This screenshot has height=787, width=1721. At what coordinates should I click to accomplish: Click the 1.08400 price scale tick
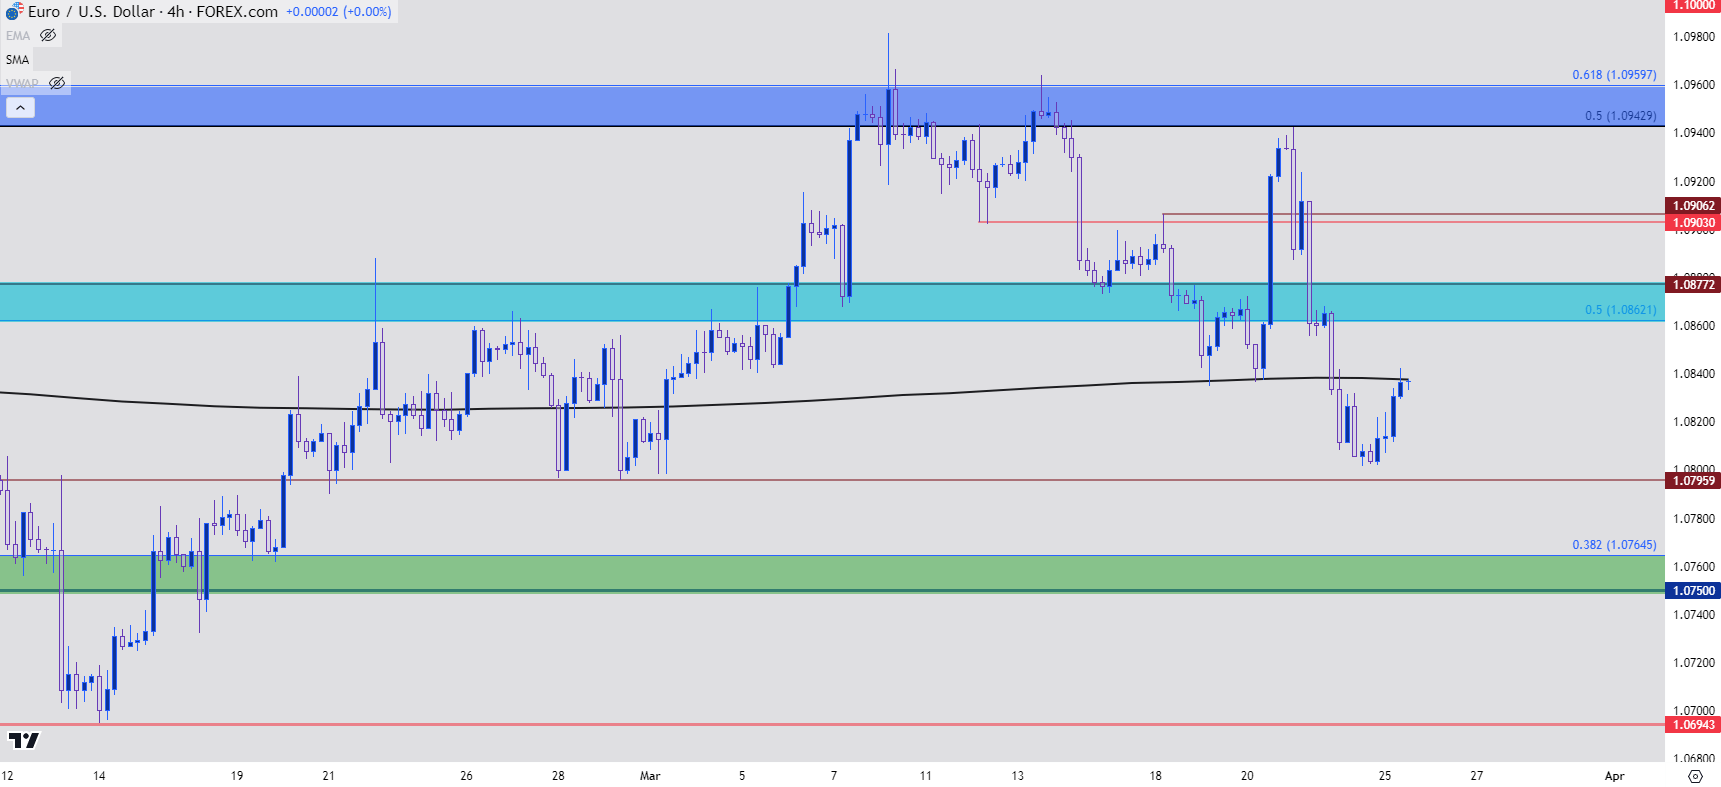(1694, 374)
